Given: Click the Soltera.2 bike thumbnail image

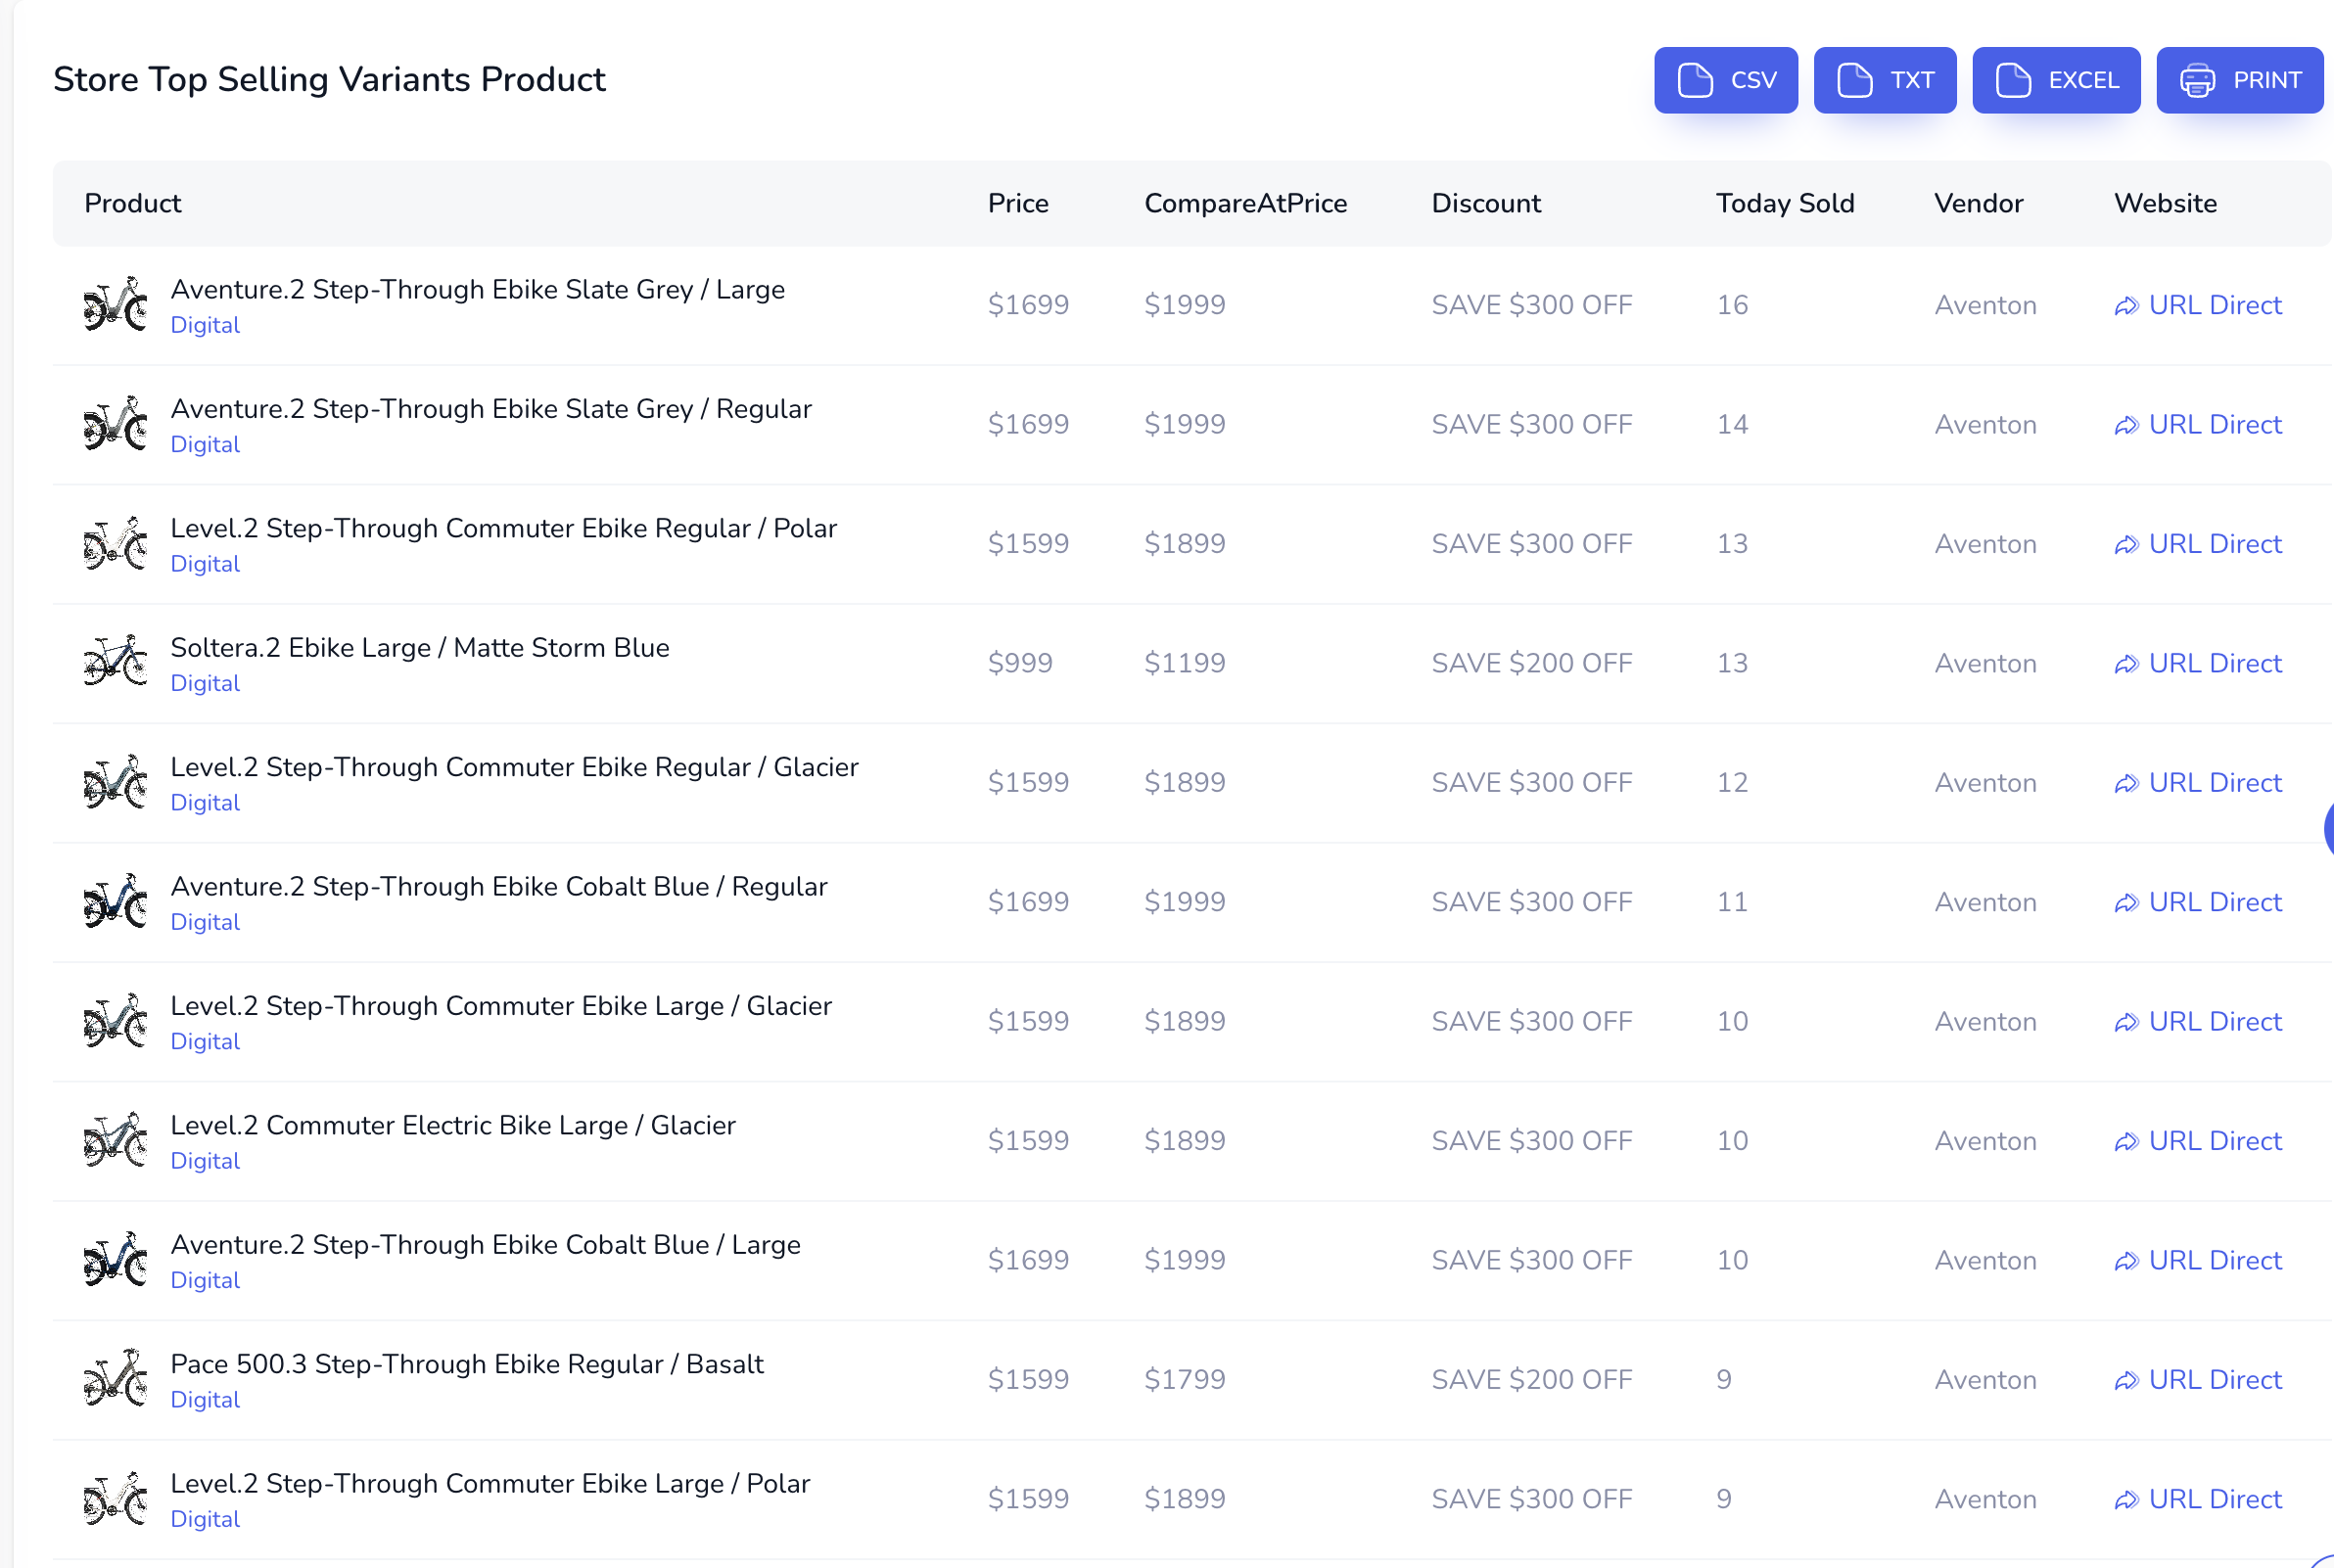Looking at the screenshot, I should click(x=114, y=662).
